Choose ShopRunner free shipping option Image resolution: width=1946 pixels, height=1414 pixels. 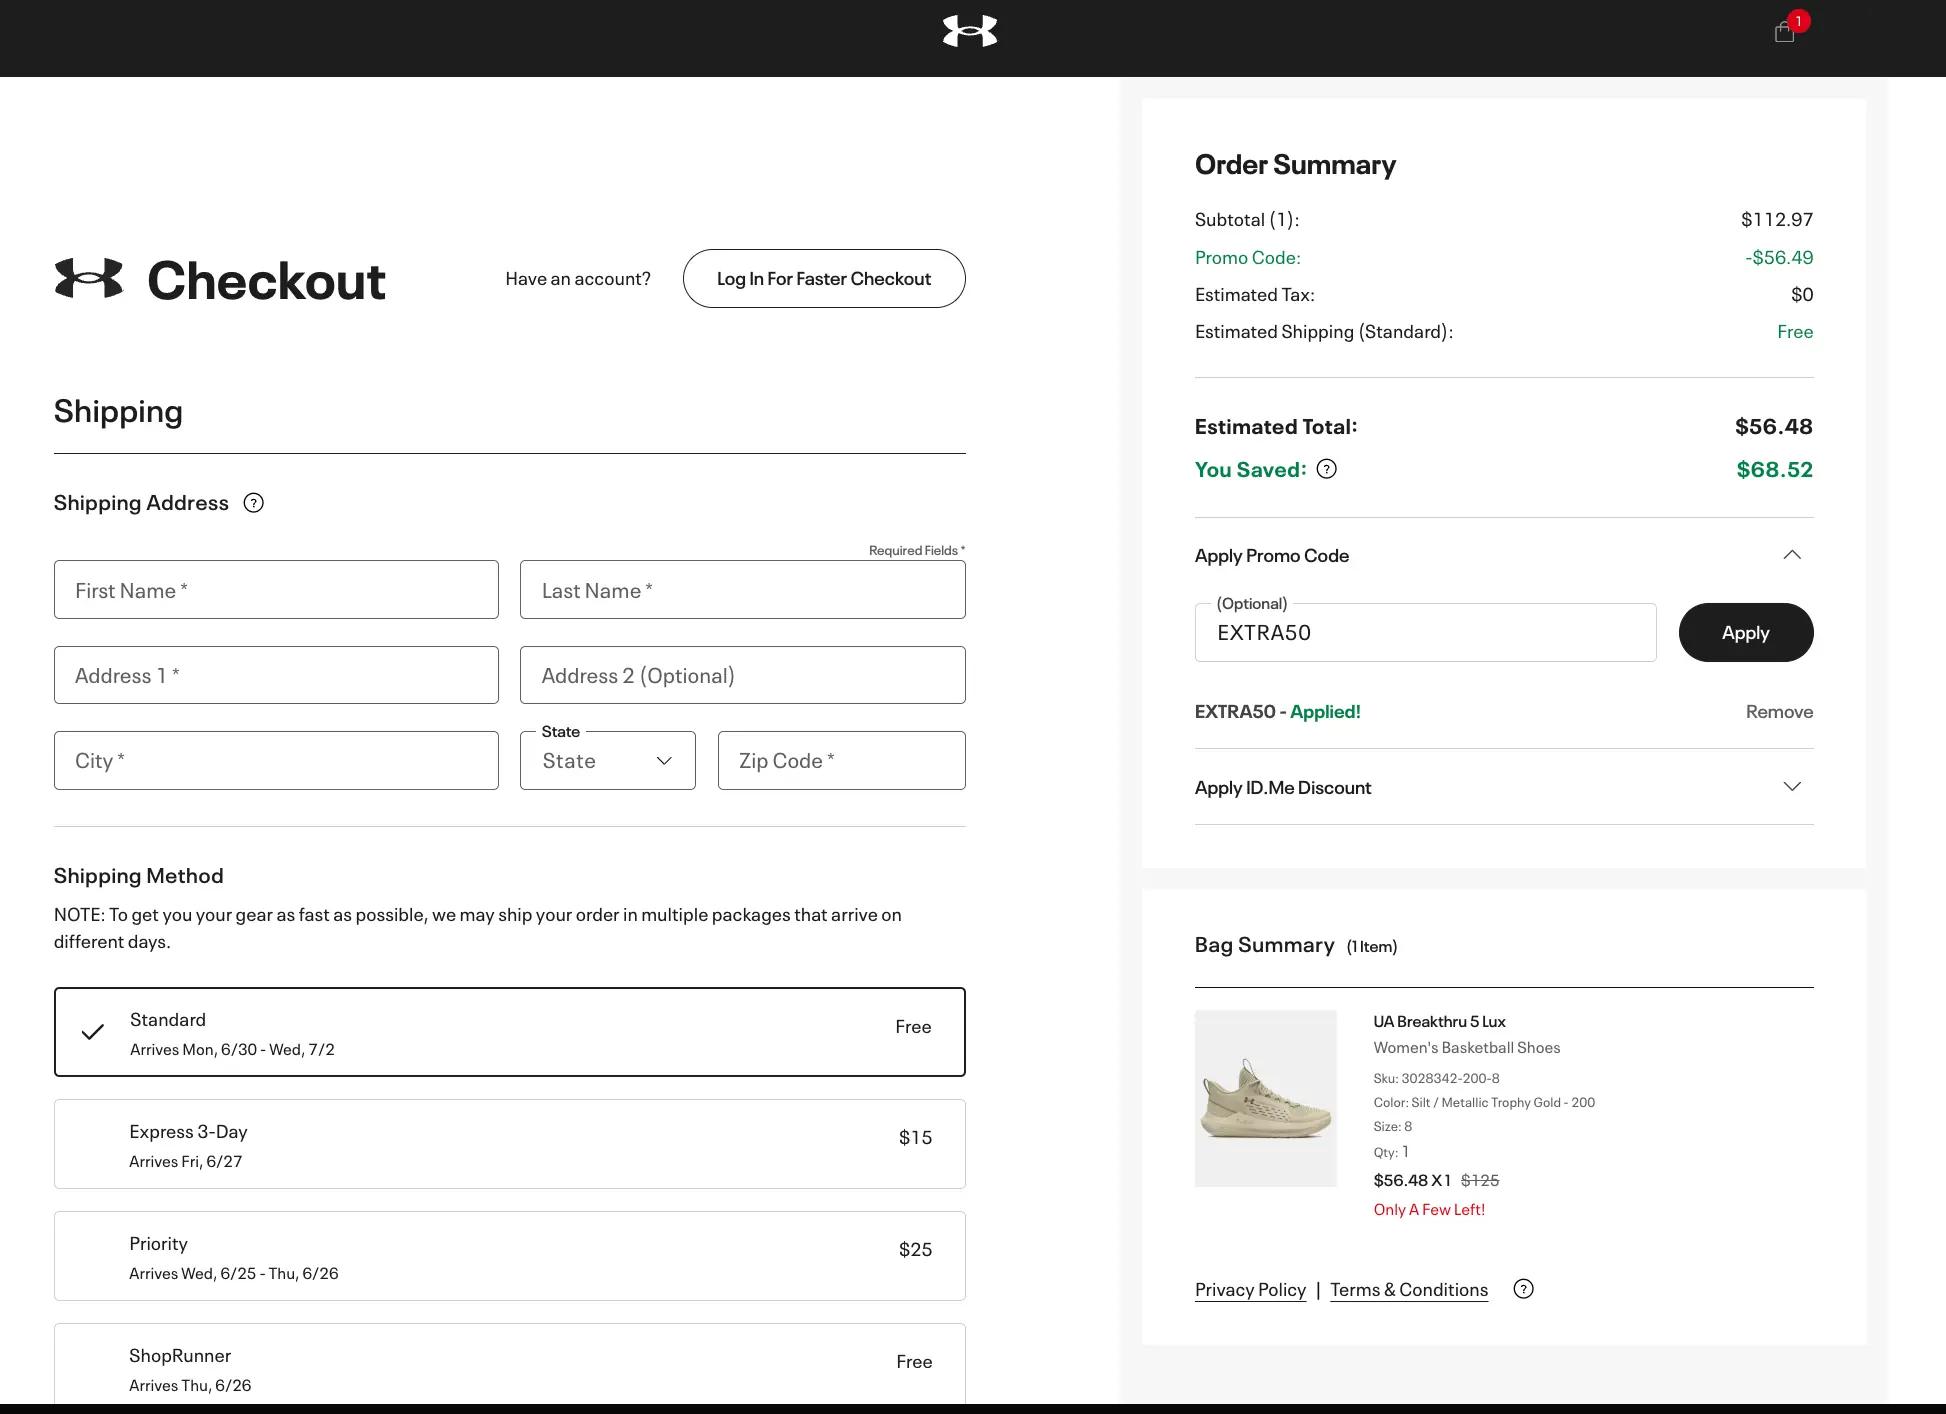509,1366
